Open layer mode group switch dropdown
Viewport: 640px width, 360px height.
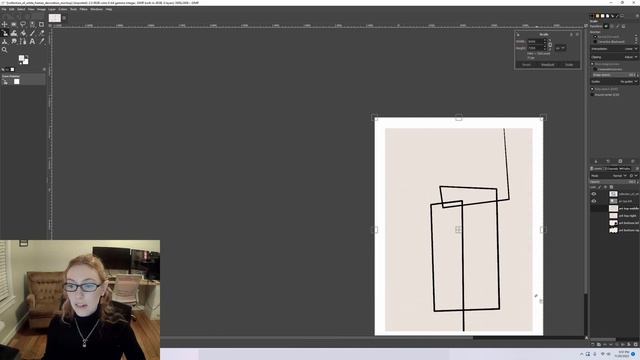(x=634, y=176)
